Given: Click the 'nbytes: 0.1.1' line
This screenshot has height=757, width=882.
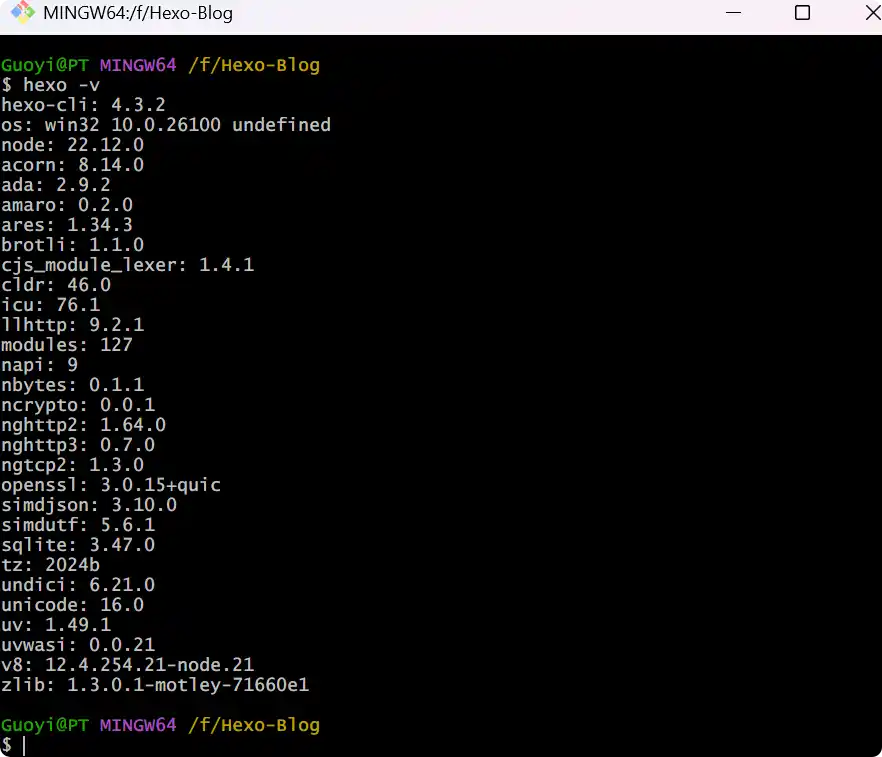Looking at the screenshot, I should [73, 384].
